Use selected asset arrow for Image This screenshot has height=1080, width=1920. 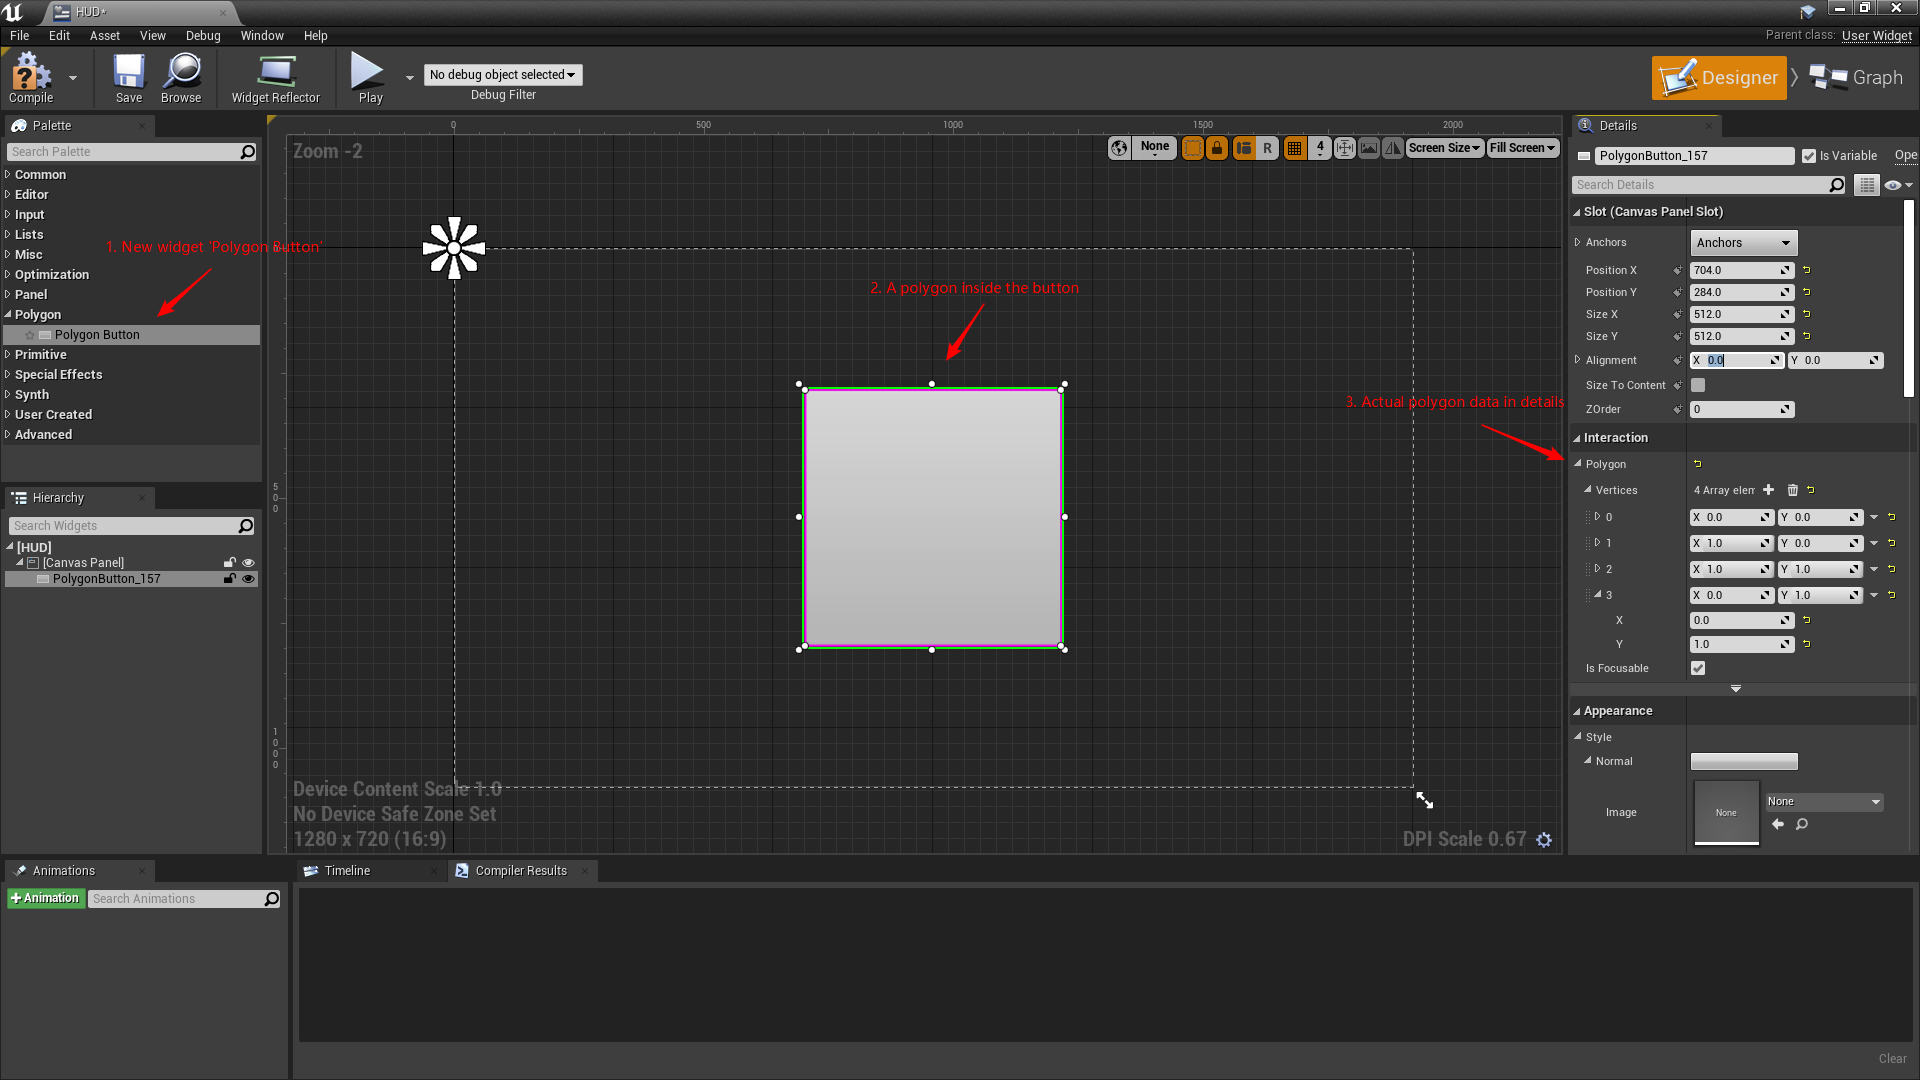(x=1777, y=824)
